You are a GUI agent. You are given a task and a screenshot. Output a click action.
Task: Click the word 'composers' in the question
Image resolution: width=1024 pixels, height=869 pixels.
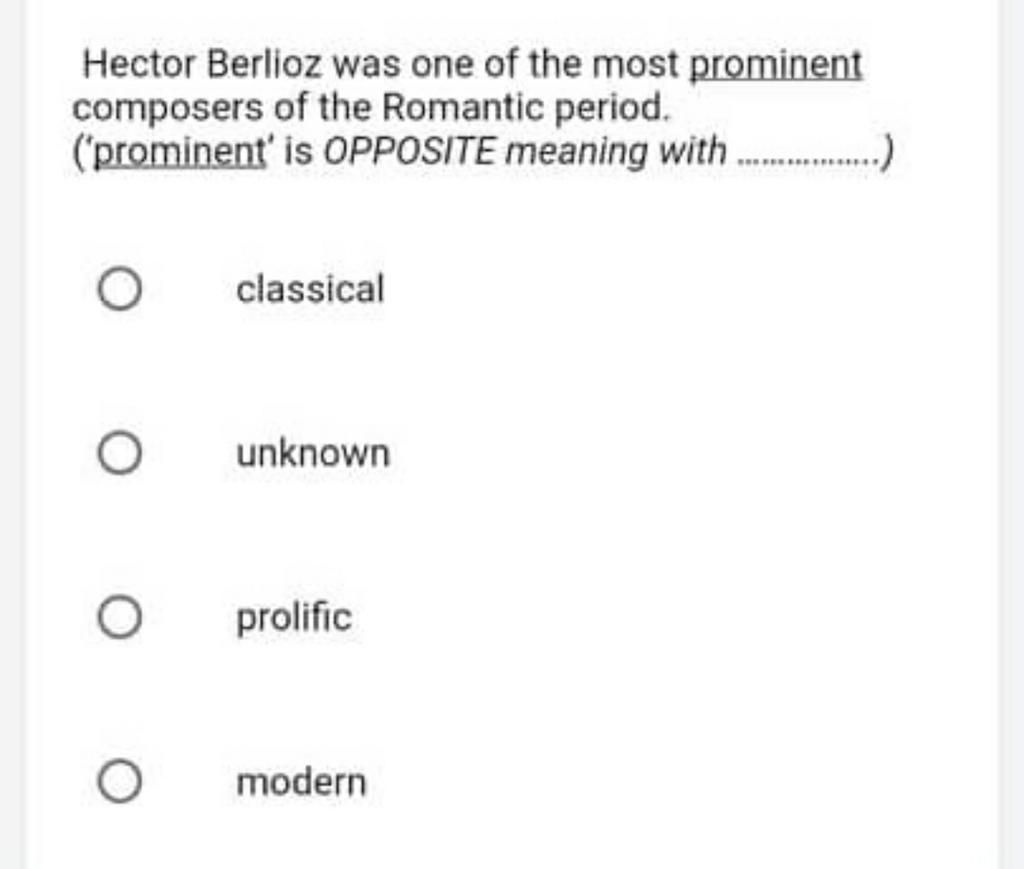[168, 109]
